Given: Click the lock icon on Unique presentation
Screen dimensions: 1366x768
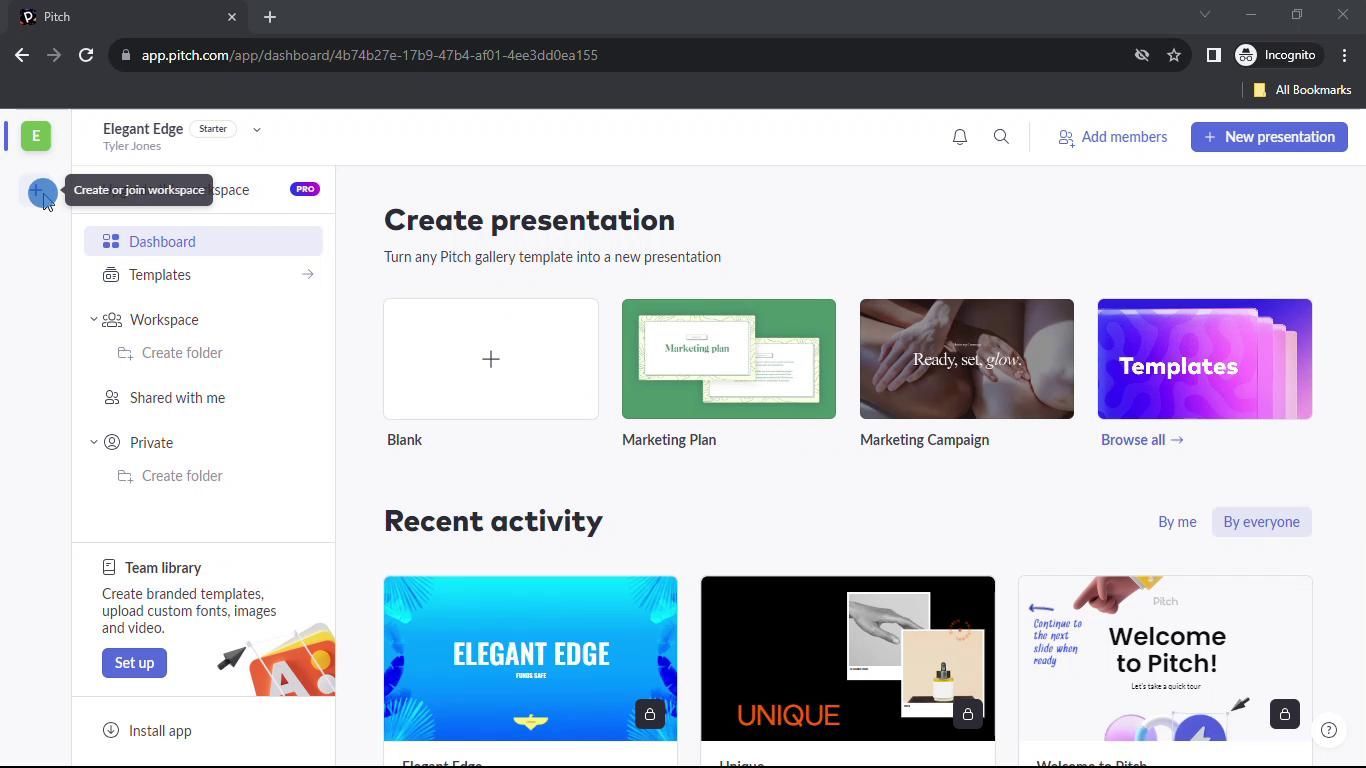Looking at the screenshot, I should coord(967,714).
